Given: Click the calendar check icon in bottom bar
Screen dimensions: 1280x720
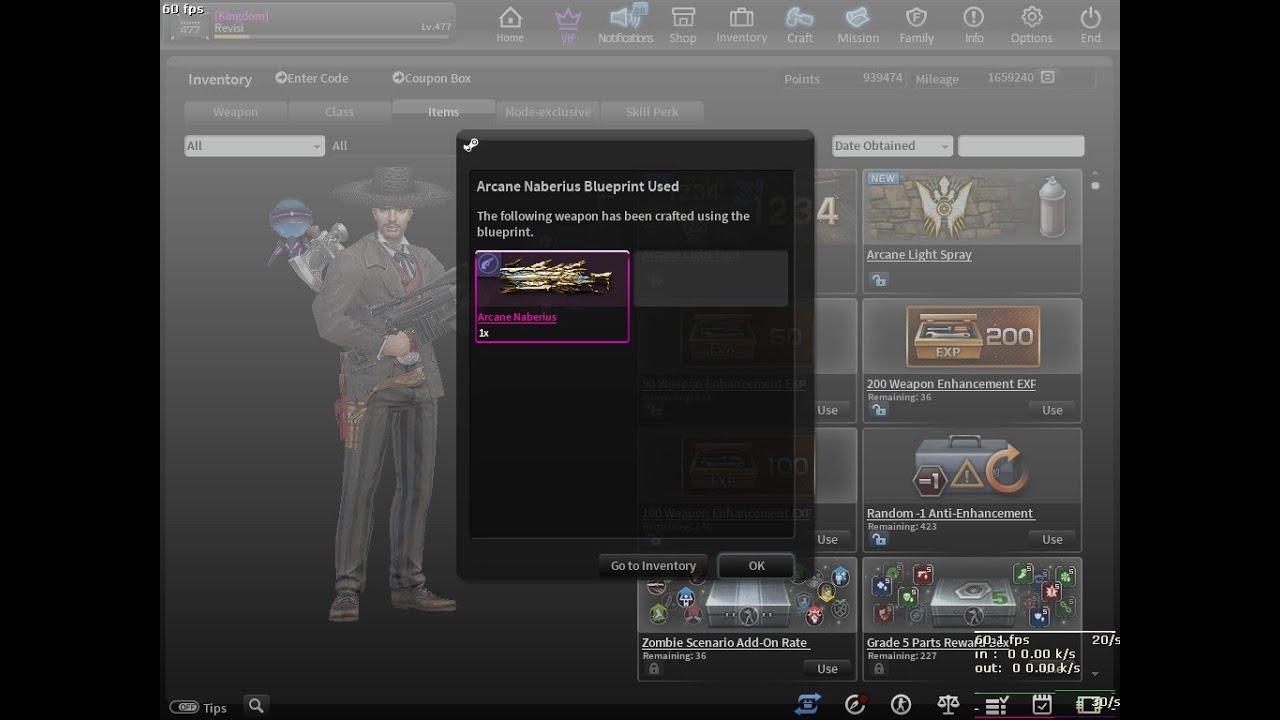Looking at the screenshot, I should (x=1042, y=705).
